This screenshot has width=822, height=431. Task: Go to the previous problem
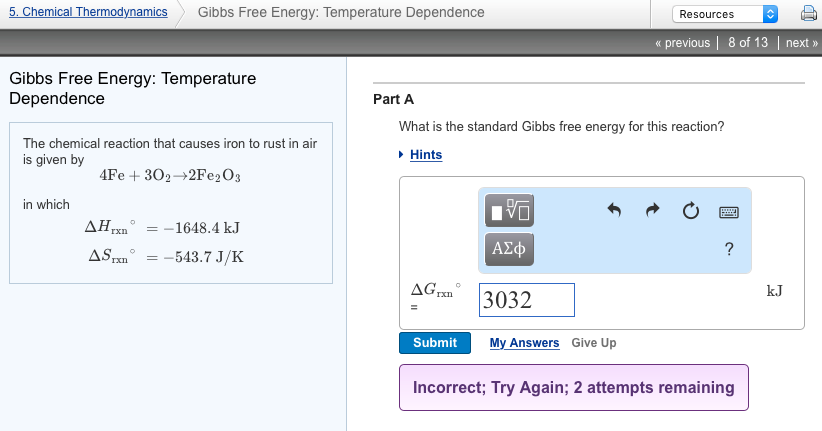coord(682,43)
